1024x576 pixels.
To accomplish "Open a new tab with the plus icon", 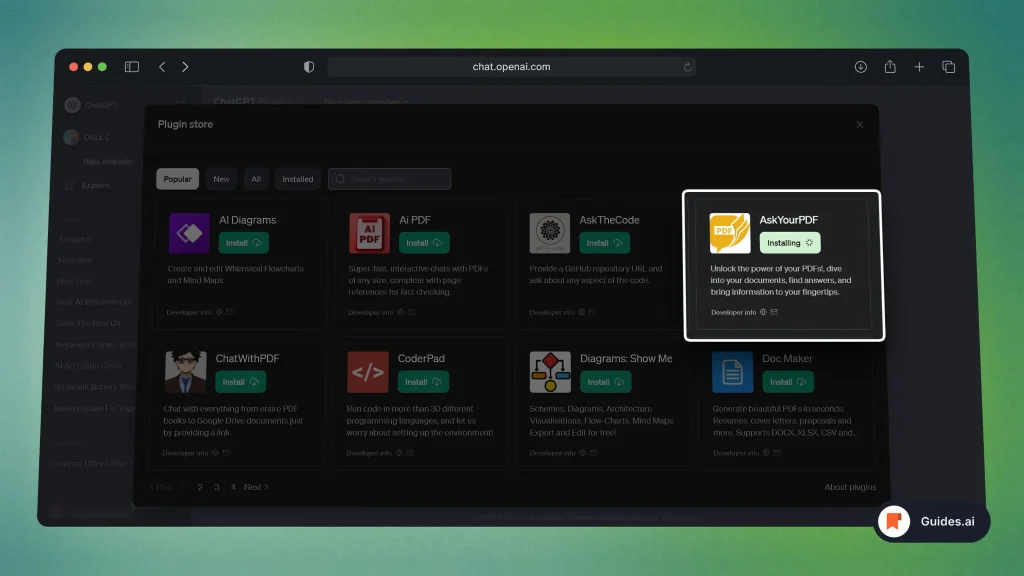I will click(x=919, y=67).
